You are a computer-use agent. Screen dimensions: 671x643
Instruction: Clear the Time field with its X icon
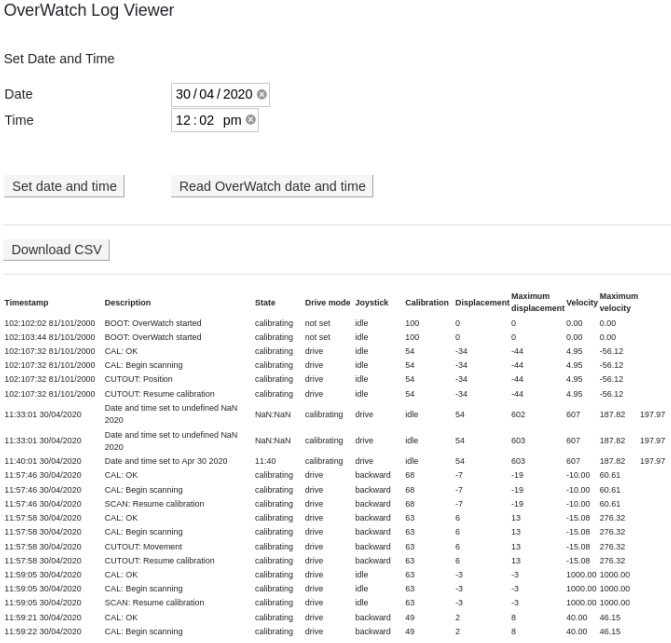click(x=251, y=120)
